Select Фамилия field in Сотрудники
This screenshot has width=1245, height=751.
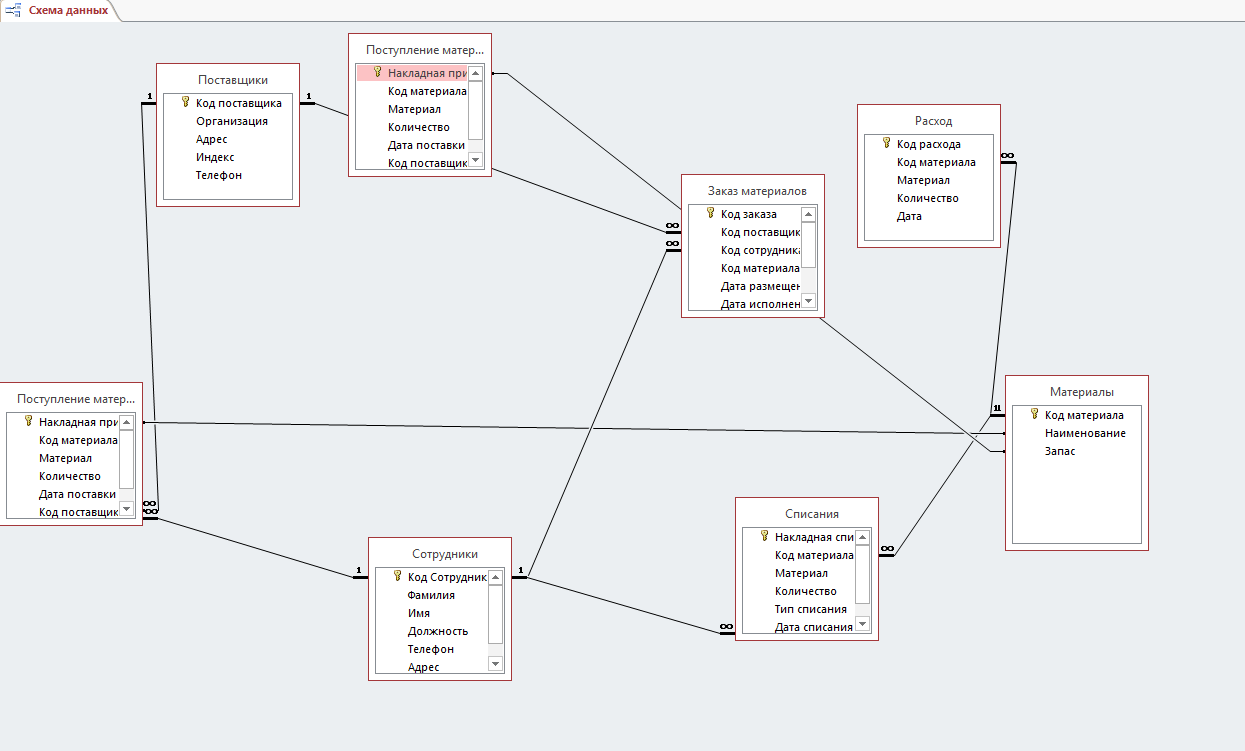coord(432,595)
